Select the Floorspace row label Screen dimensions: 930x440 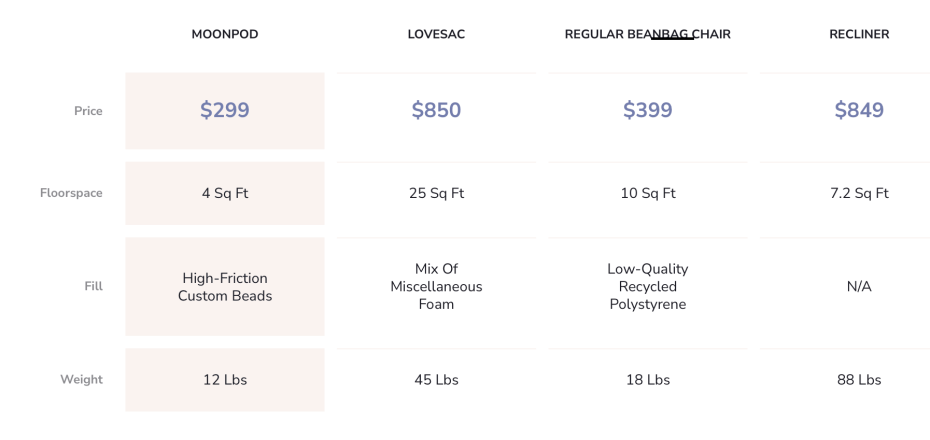point(71,193)
